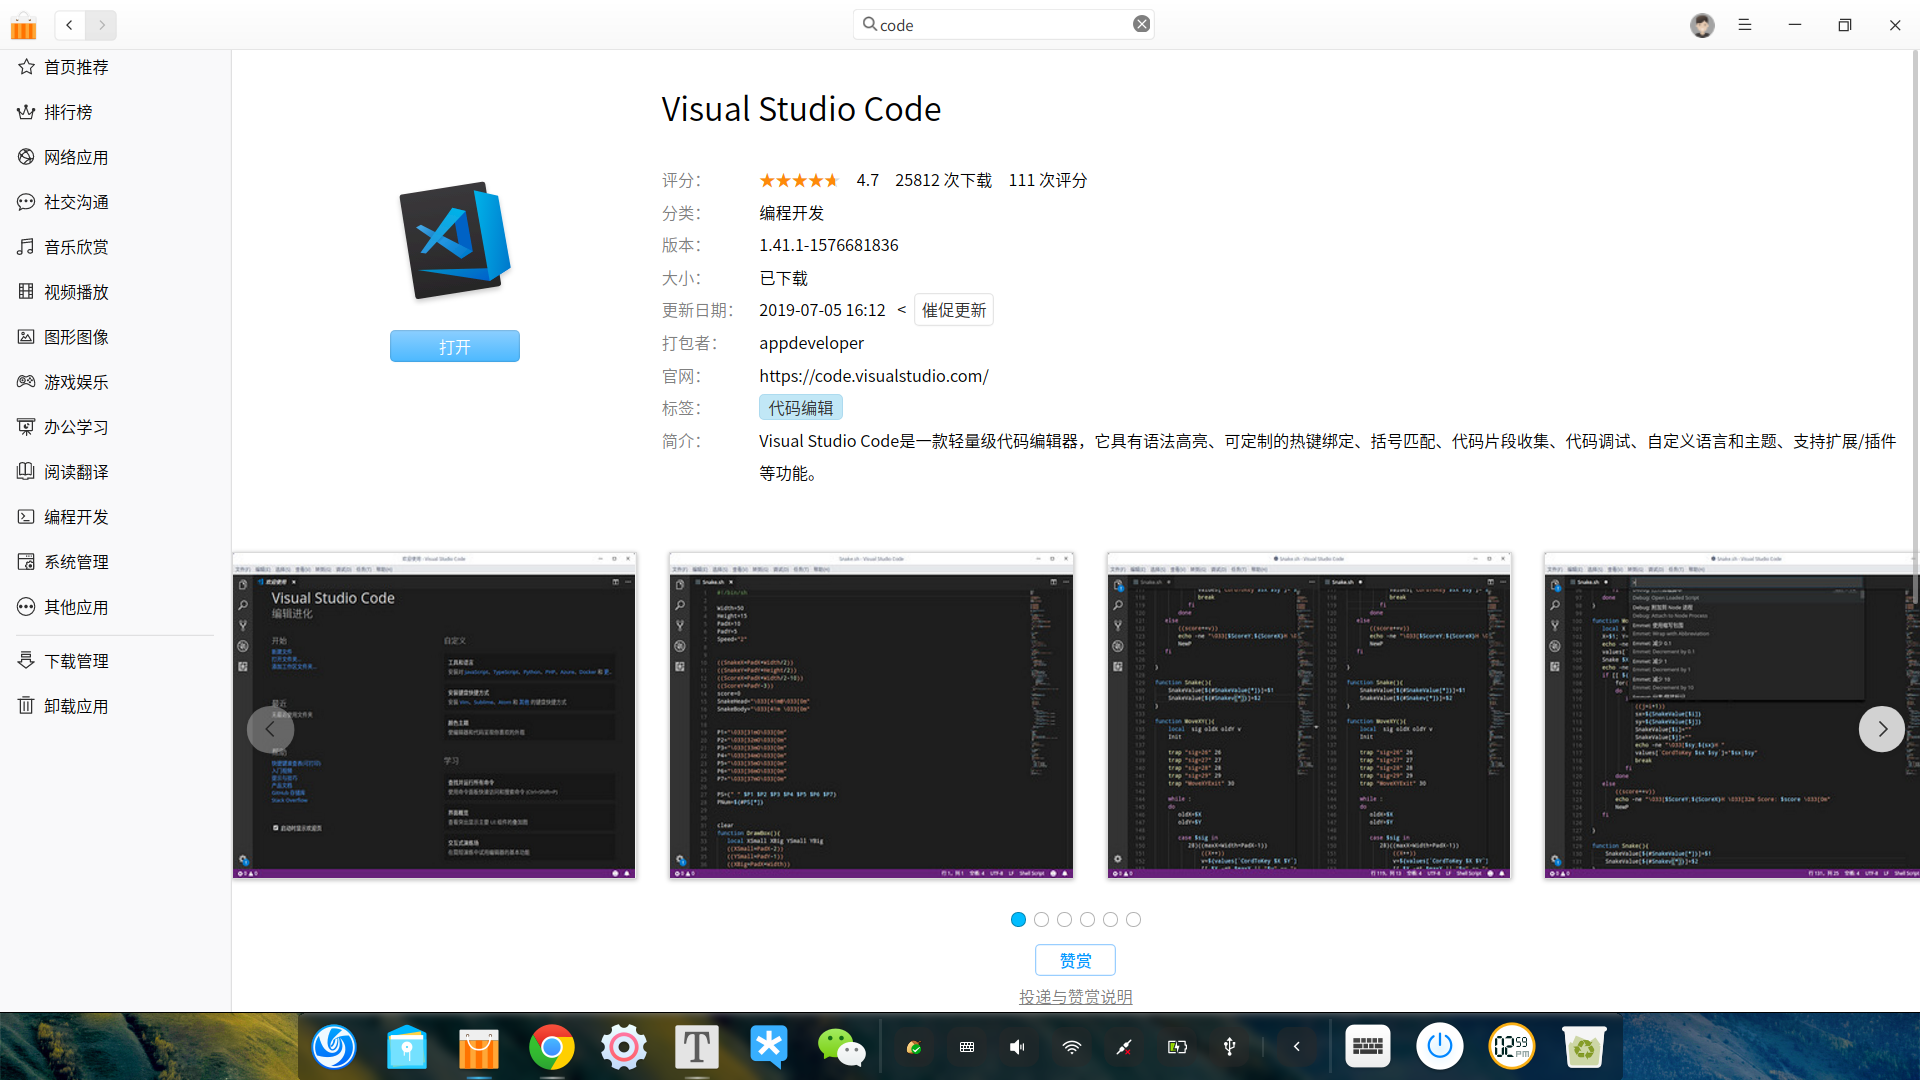This screenshot has width=1920, height=1080.
Task: Open the shutdown menu from the dock
Action: pyautogui.click(x=1439, y=1046)
